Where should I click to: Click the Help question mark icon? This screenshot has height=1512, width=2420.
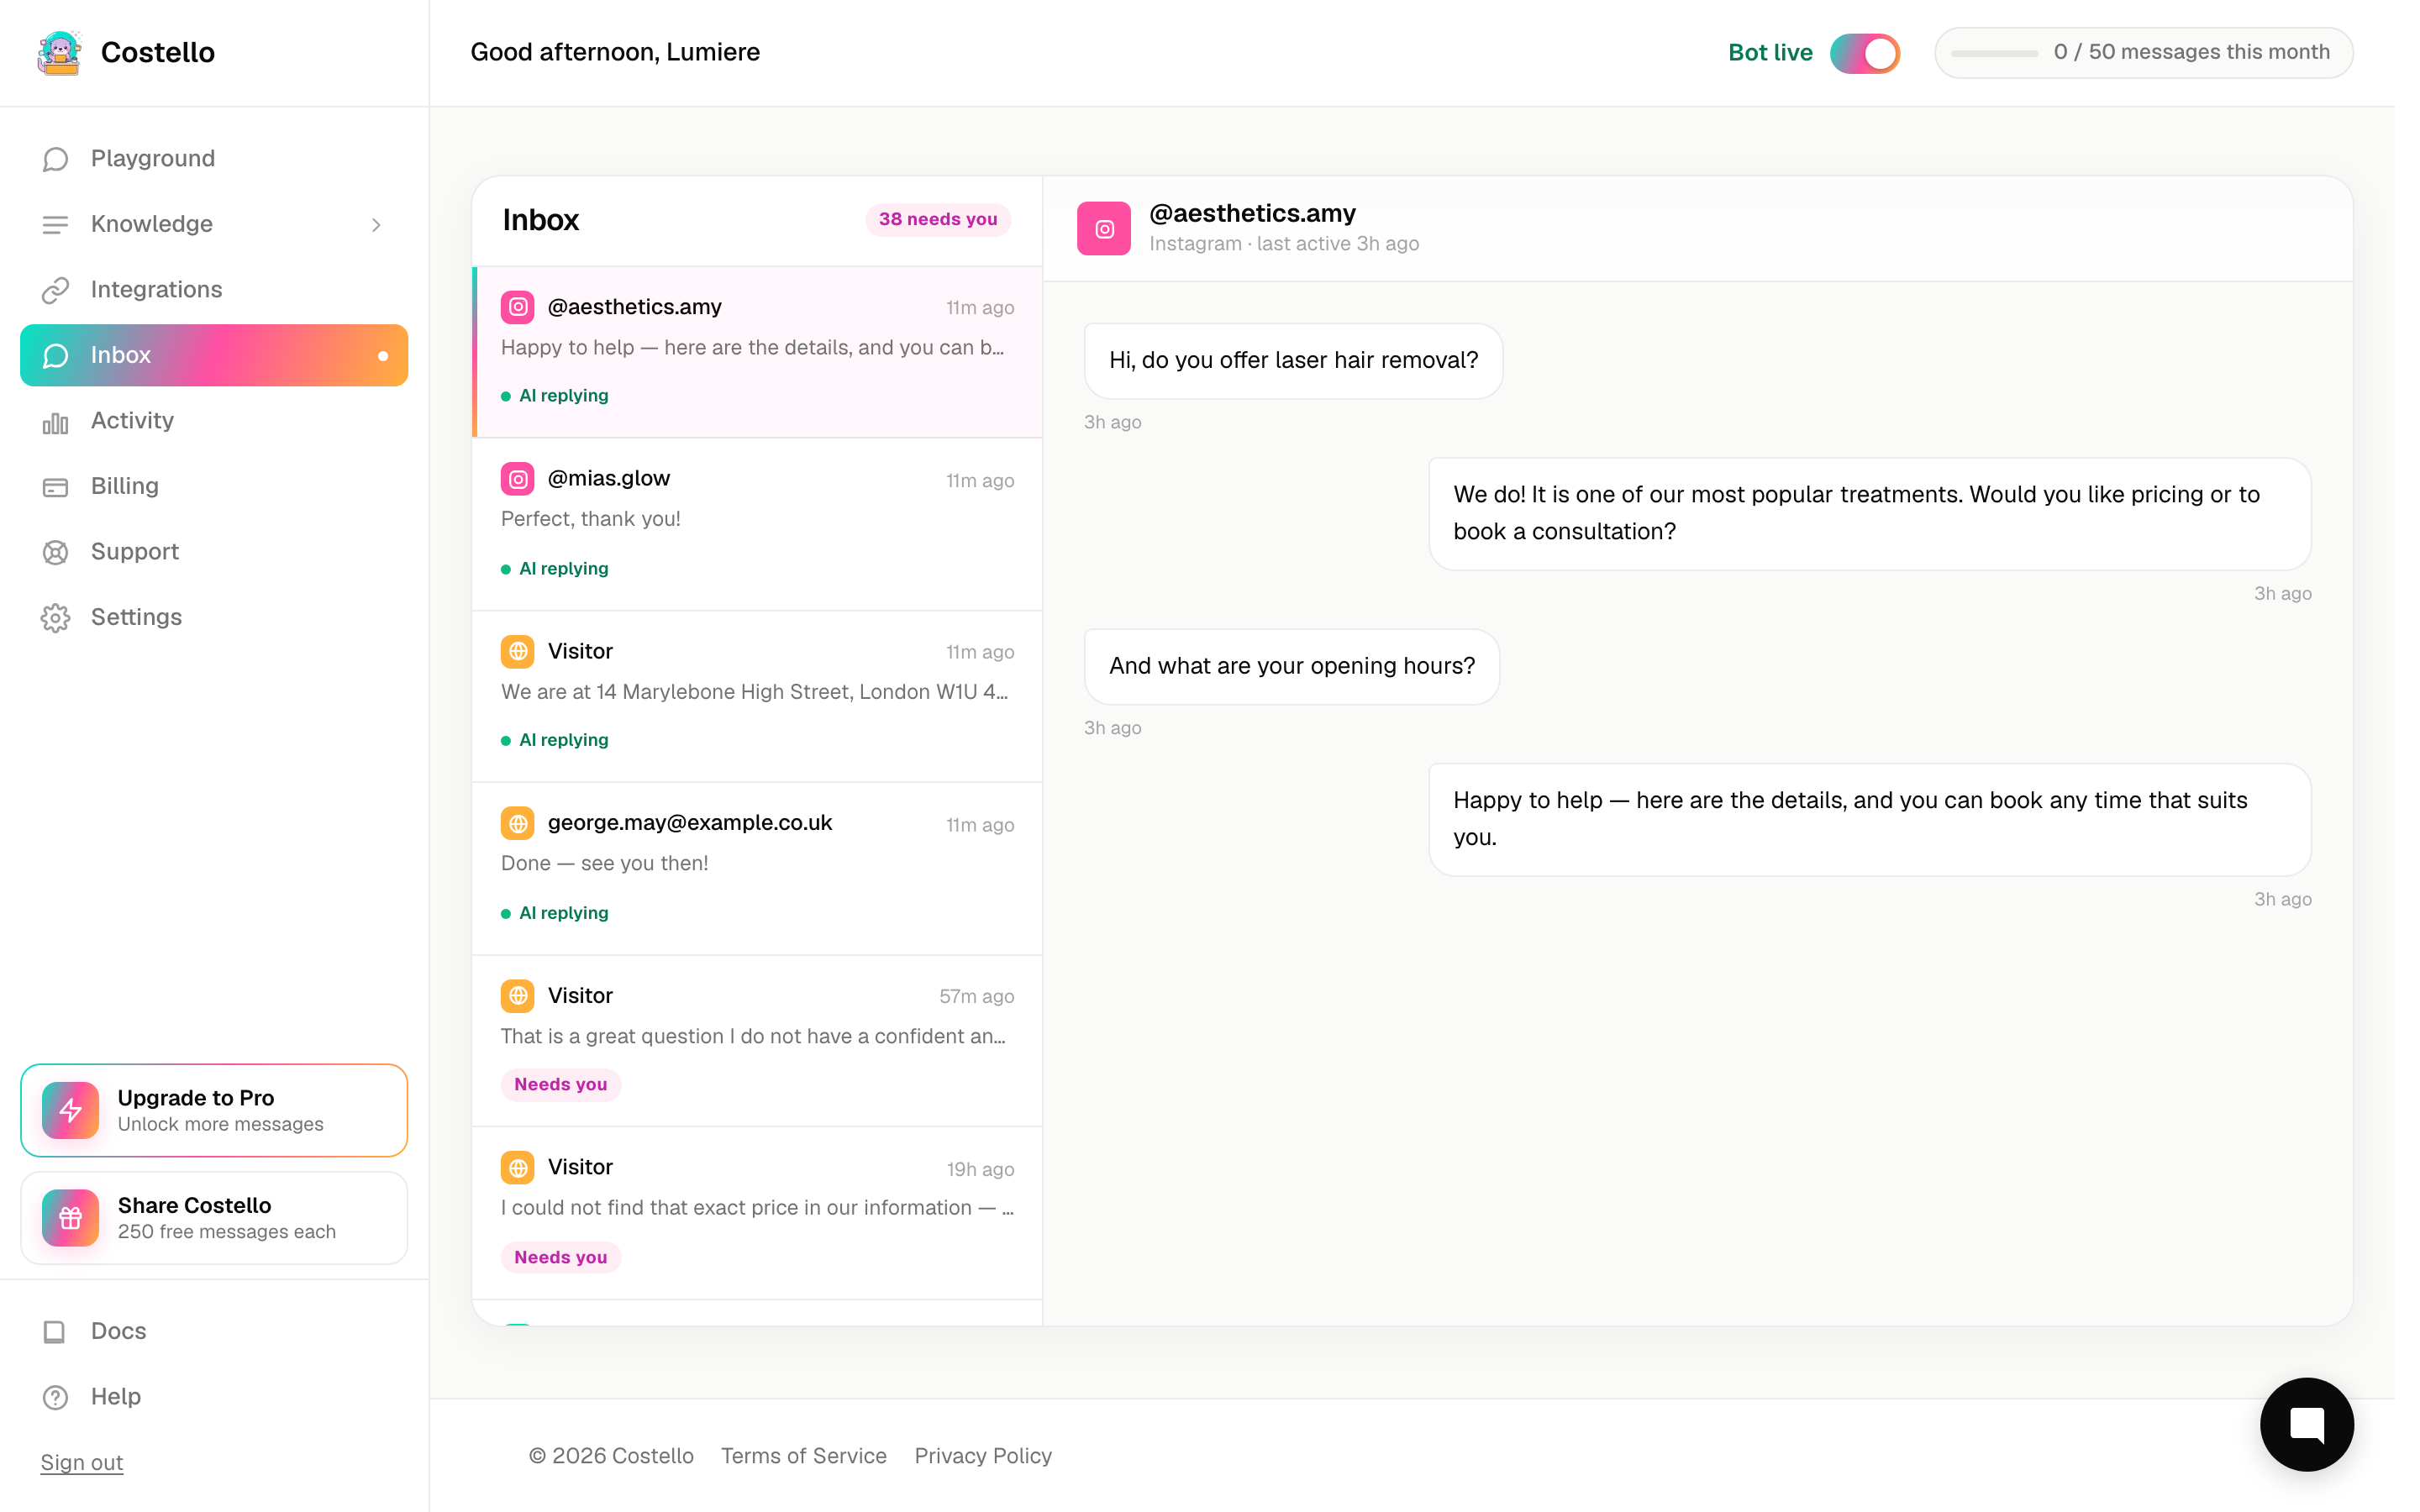coord(55,1397)
